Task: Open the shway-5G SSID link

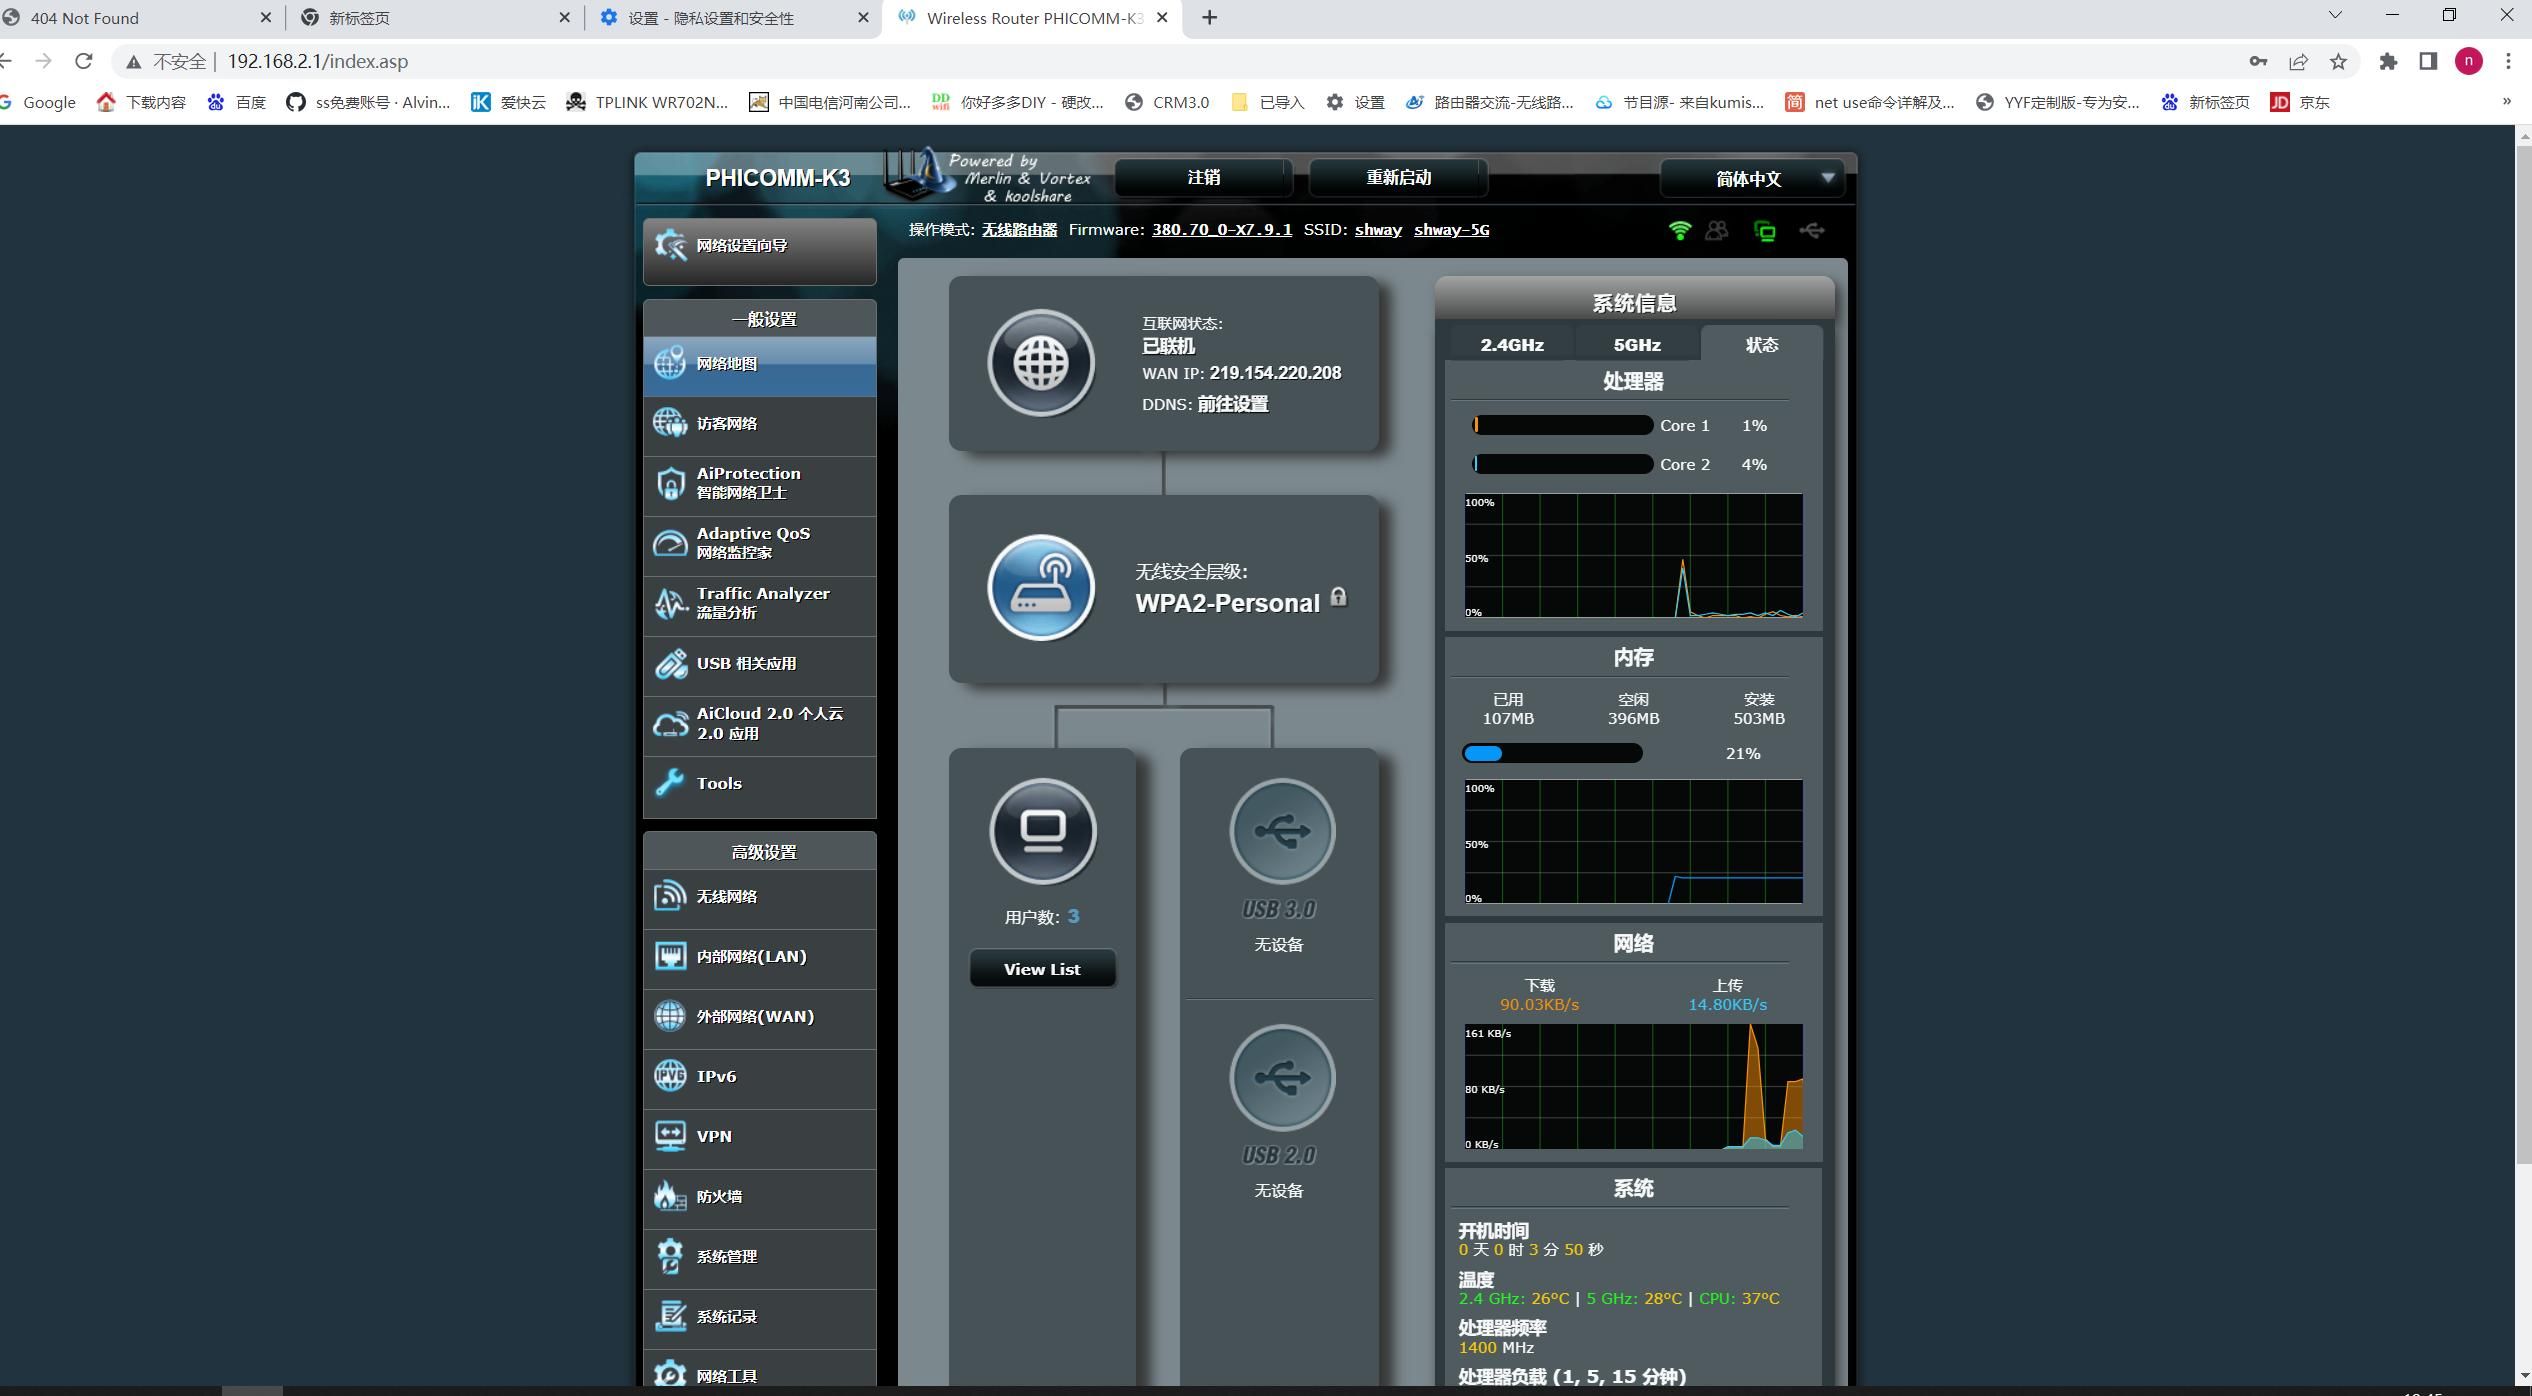Action: [x=1451, y=230]
